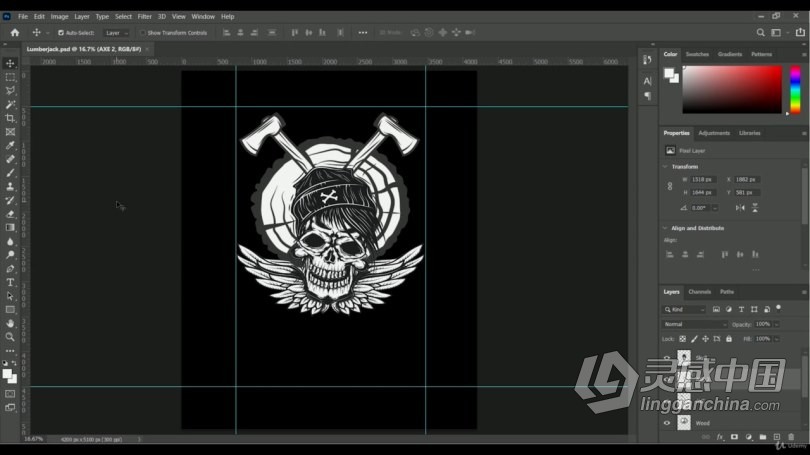Toggle lock position button

(x=705, y=339)
